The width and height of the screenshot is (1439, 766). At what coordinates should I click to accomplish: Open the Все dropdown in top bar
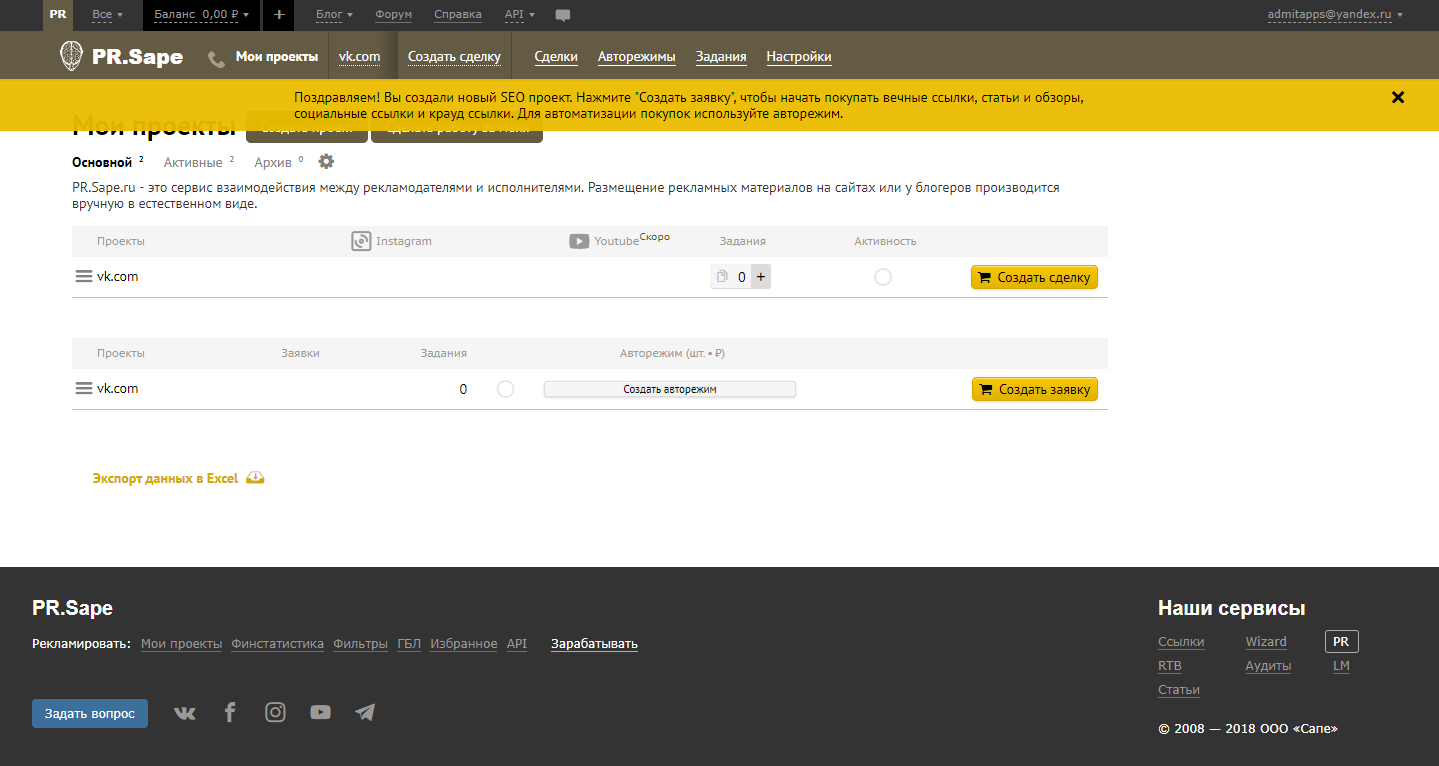coord(107,15)
